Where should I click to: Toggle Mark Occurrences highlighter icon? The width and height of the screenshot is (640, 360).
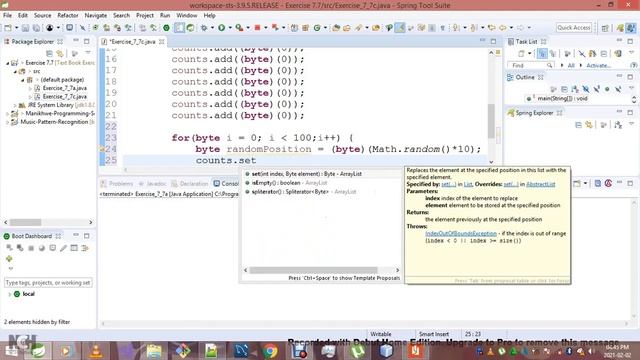tap(400, 28)
